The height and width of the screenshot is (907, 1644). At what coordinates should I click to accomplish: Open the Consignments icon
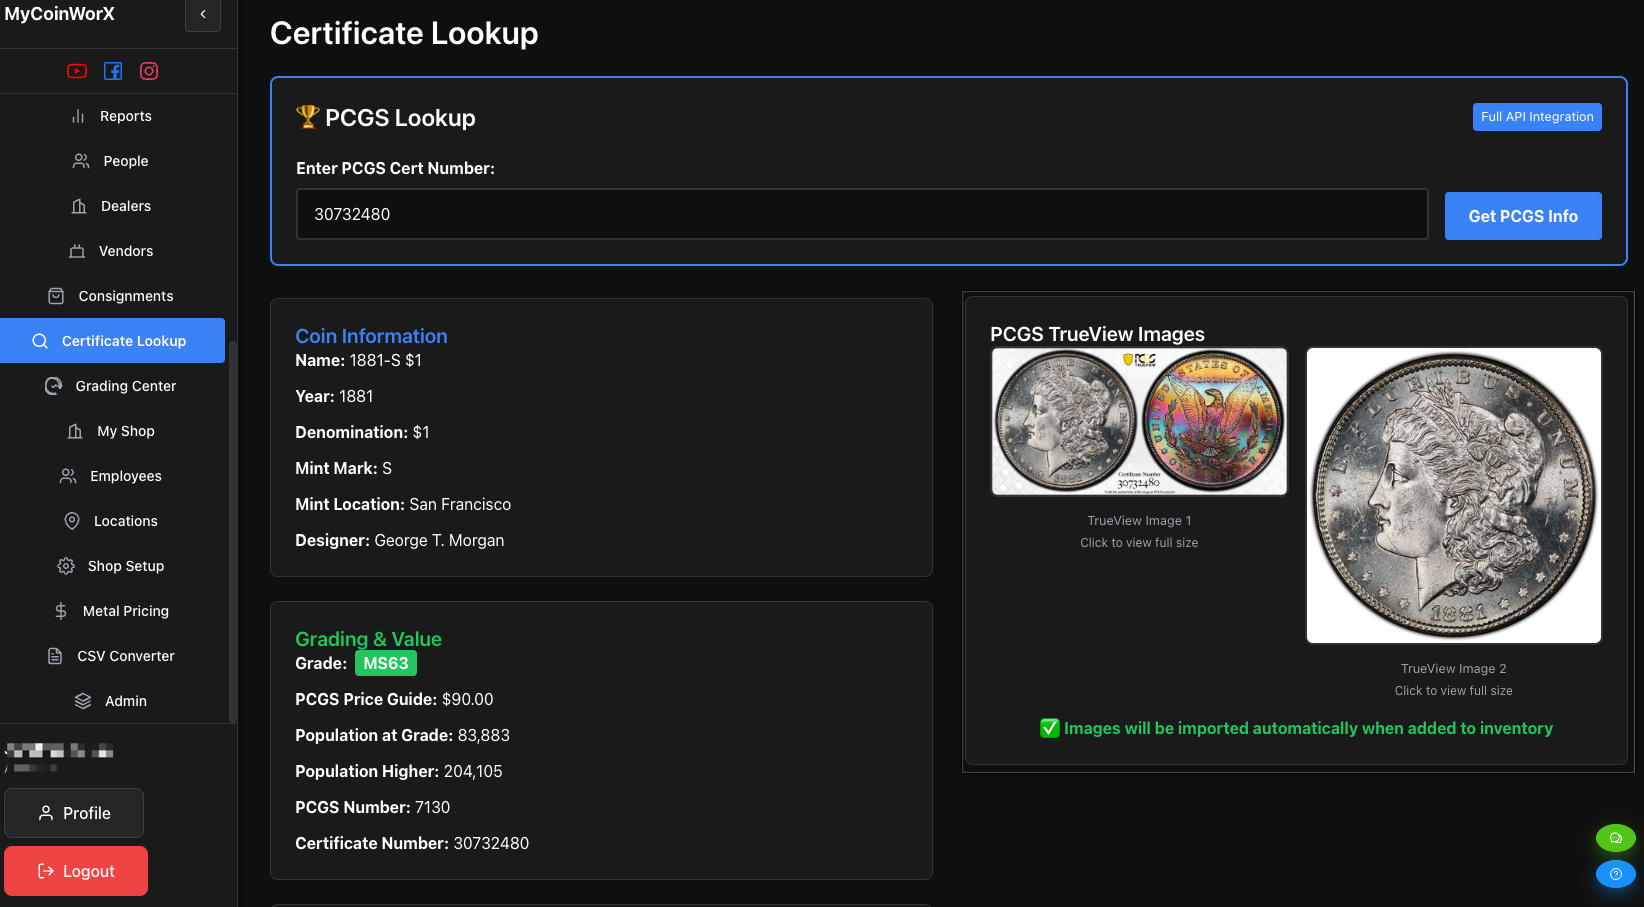tap(57, 296)
